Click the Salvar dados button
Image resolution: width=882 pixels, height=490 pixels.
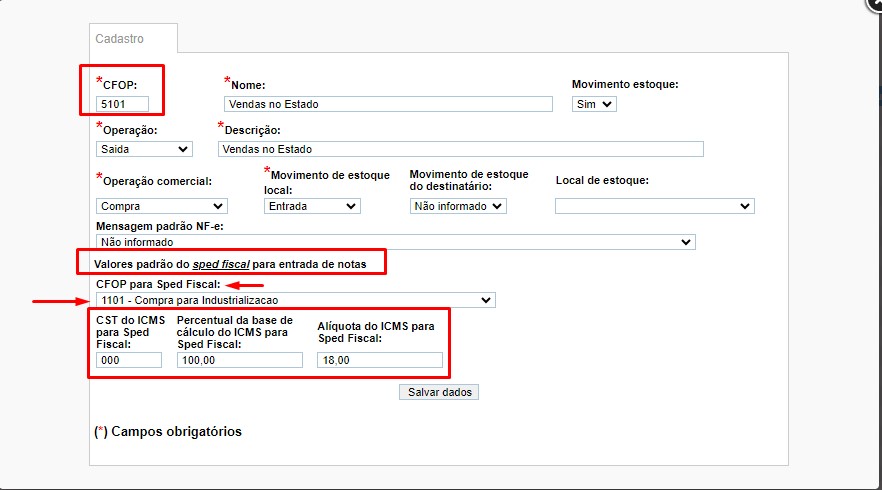coord(439,392)
